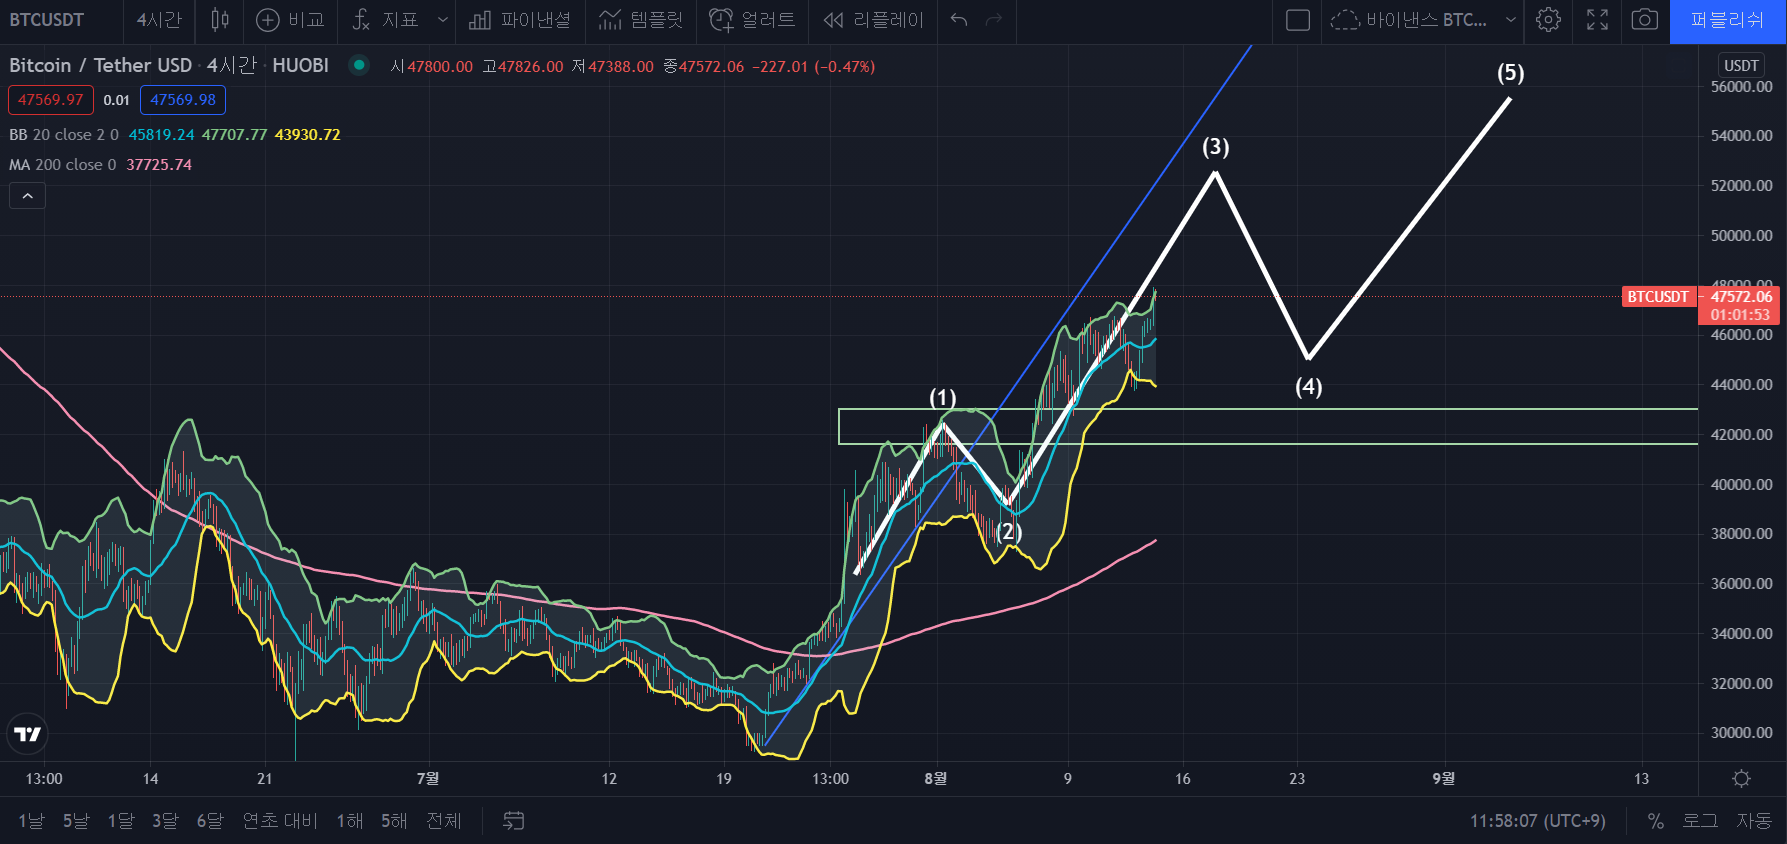Screen dimensions: 1787x844
Task: Toggle the 자동 auto scale
Action: (1754, 821)
